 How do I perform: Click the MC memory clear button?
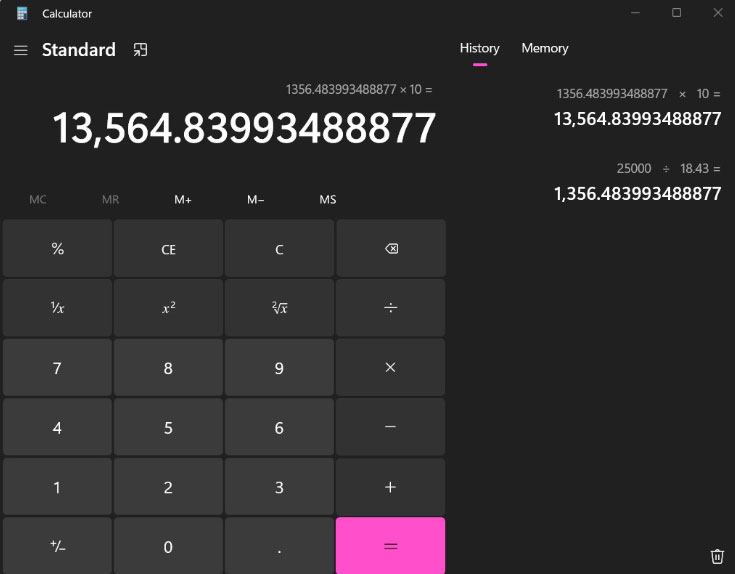(38, 200)
